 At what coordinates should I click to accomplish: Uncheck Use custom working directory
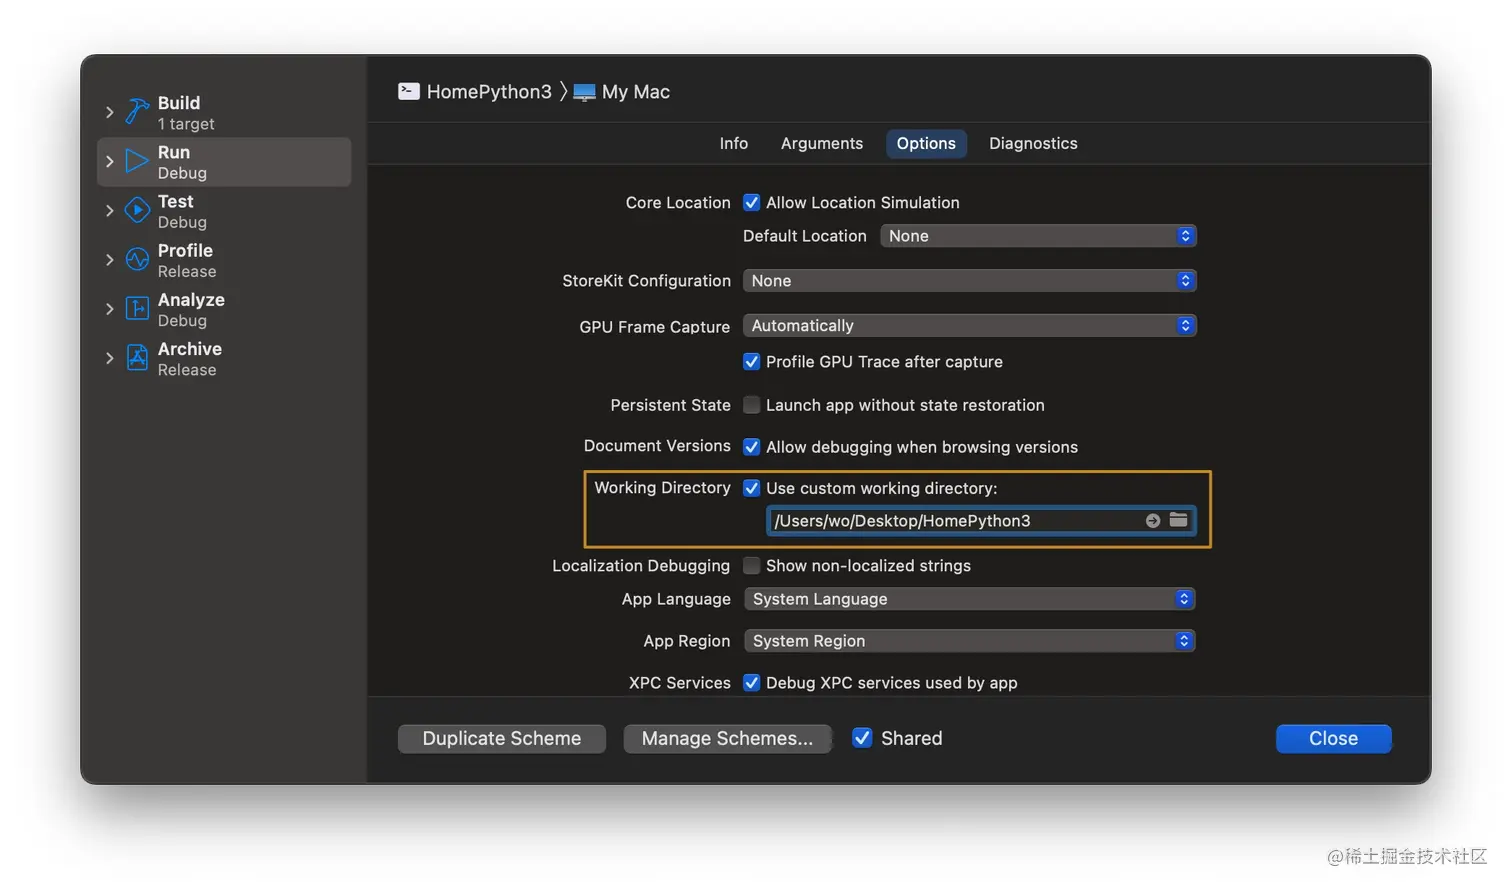(x=752, y=488)
